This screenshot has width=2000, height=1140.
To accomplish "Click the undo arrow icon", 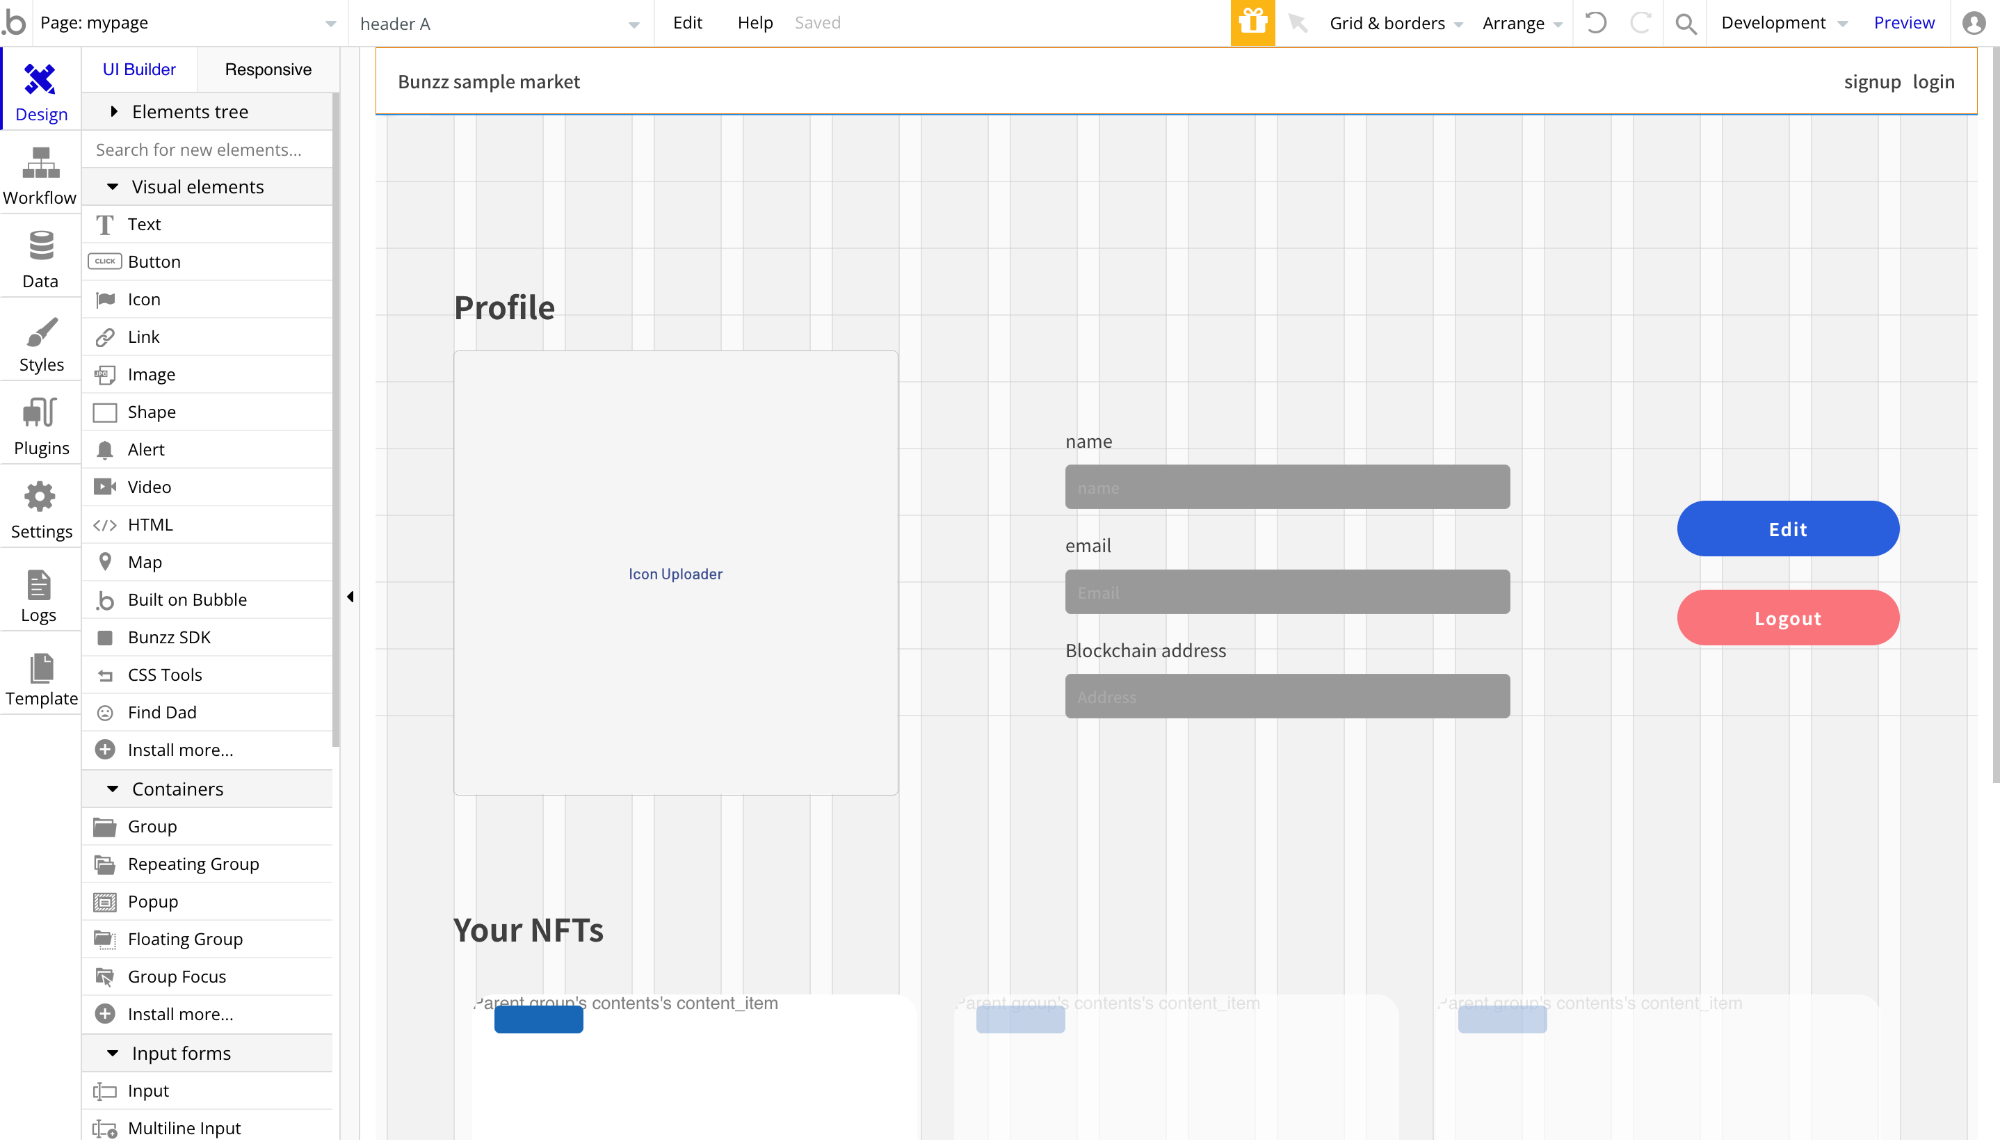I will coord(1596,23).
